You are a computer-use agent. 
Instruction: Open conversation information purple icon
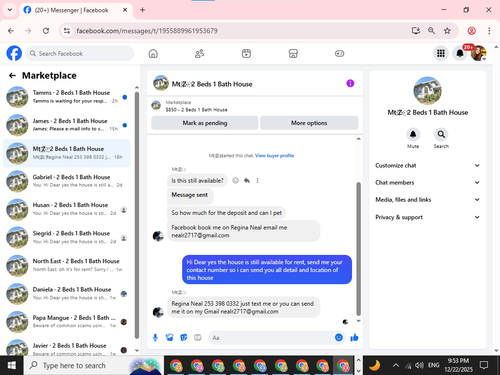pyautogui.click(x=350, y=83)
